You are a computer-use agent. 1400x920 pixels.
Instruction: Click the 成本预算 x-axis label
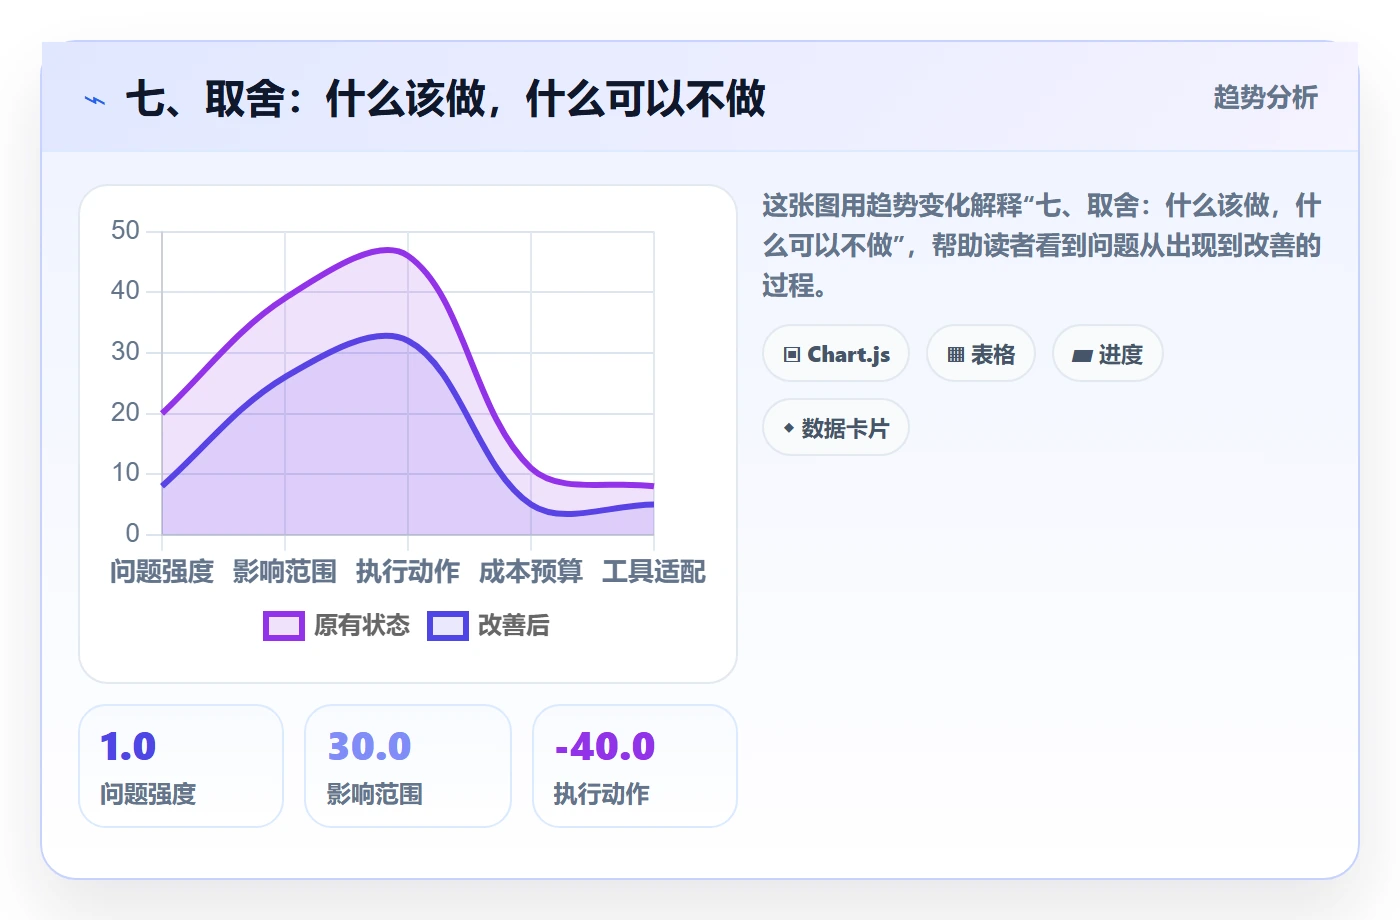point(531,572)
